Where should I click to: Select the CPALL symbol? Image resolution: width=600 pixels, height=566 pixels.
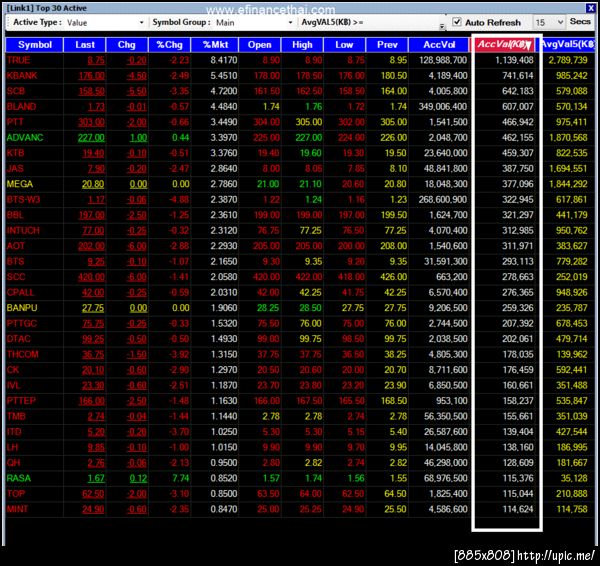20,292
